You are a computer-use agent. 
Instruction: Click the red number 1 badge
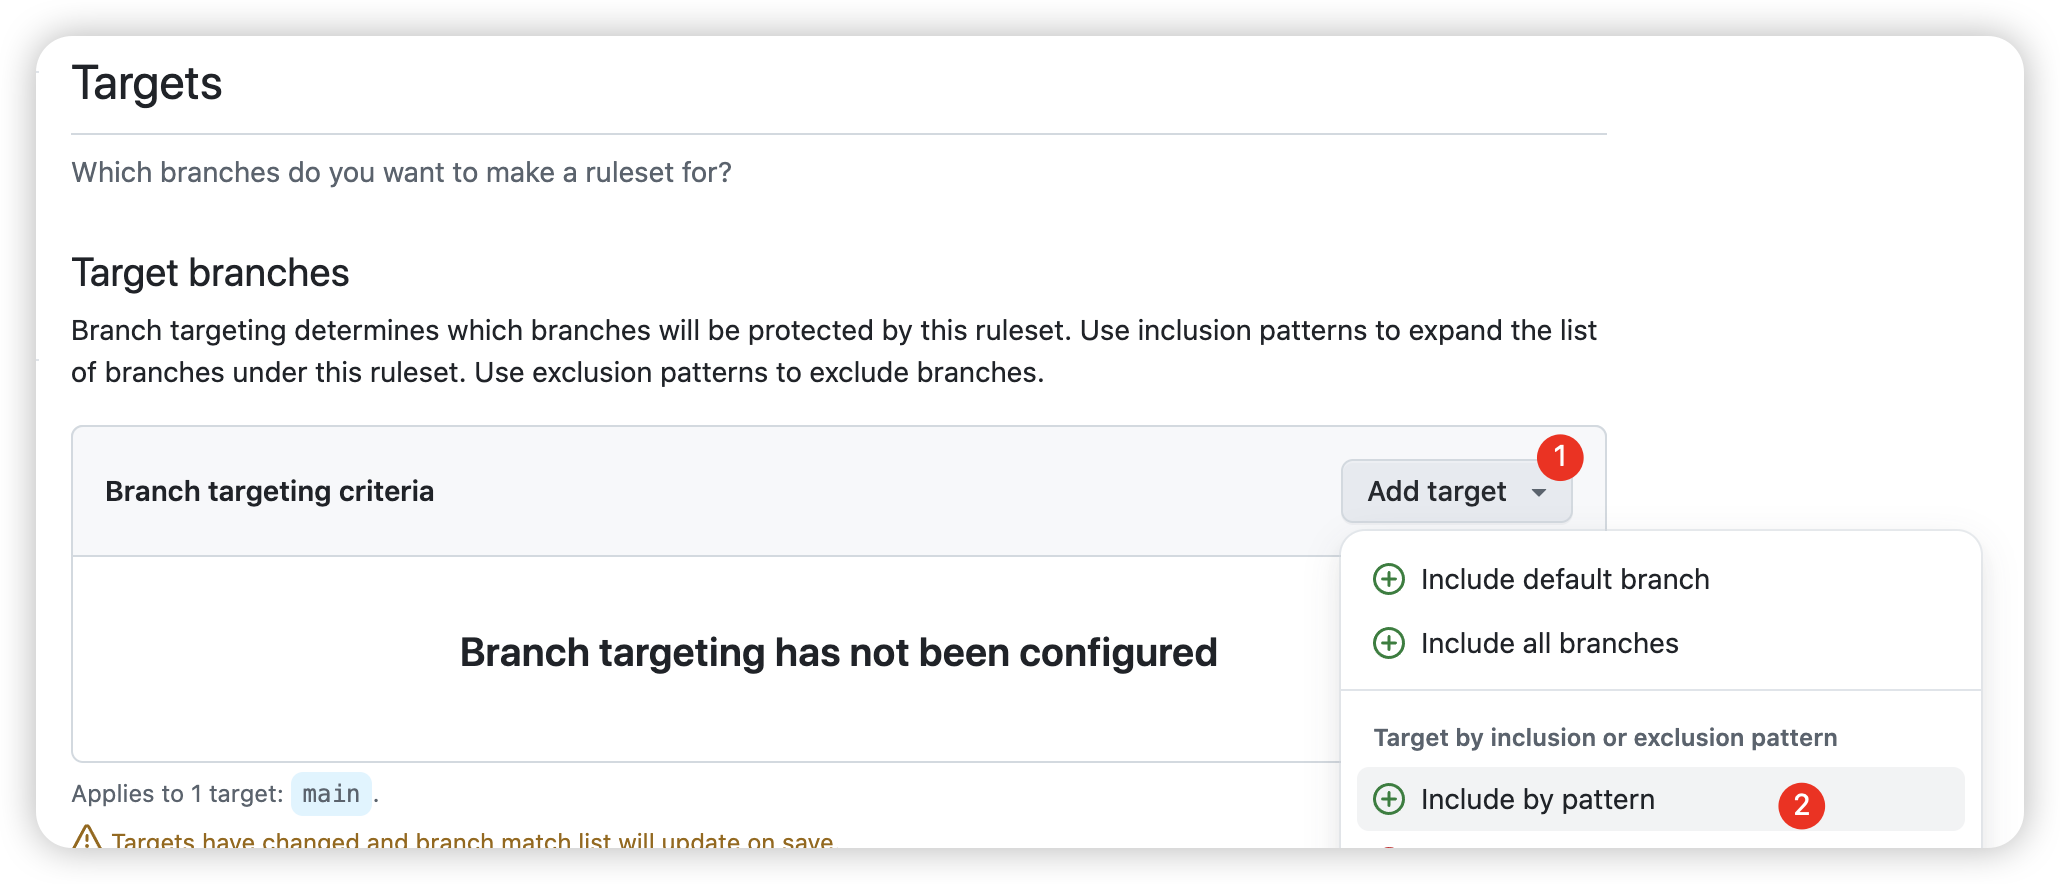click(1559, 457)
